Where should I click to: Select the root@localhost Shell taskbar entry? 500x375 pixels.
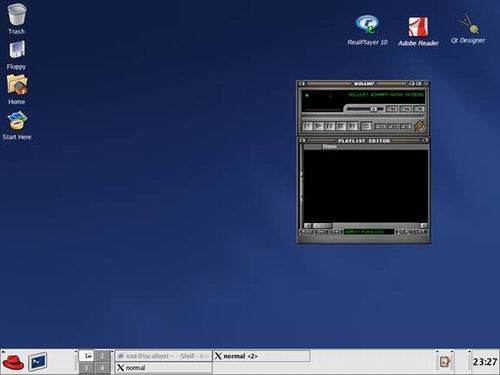coord(164,356)
